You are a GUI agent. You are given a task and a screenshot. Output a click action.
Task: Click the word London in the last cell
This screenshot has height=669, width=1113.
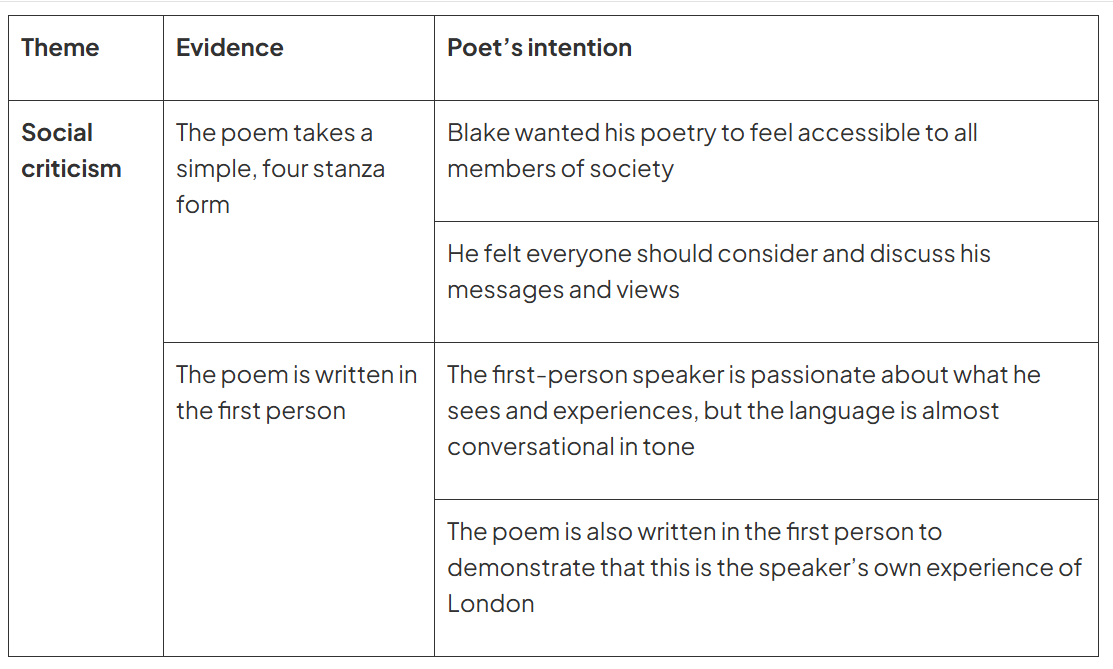[x=490, y=604]
